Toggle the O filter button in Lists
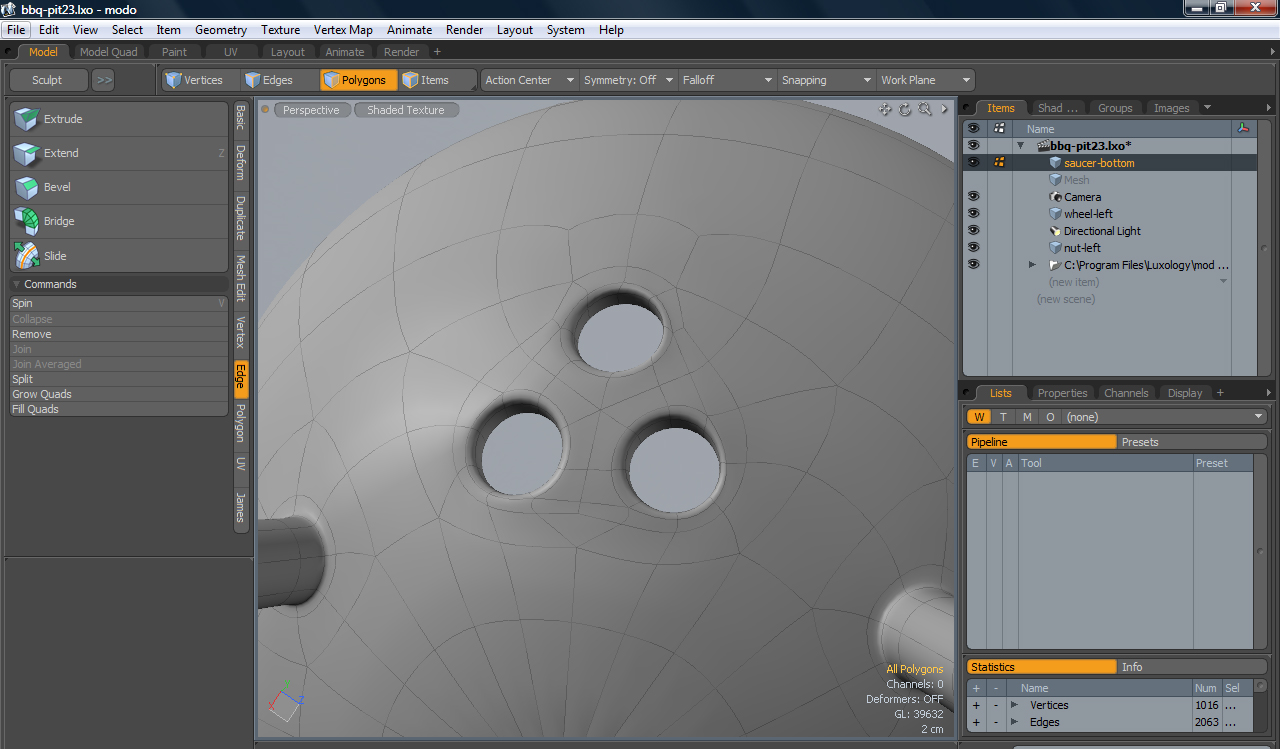The width and height of the screenshot is (1280, 749). tap(1050, 417)
